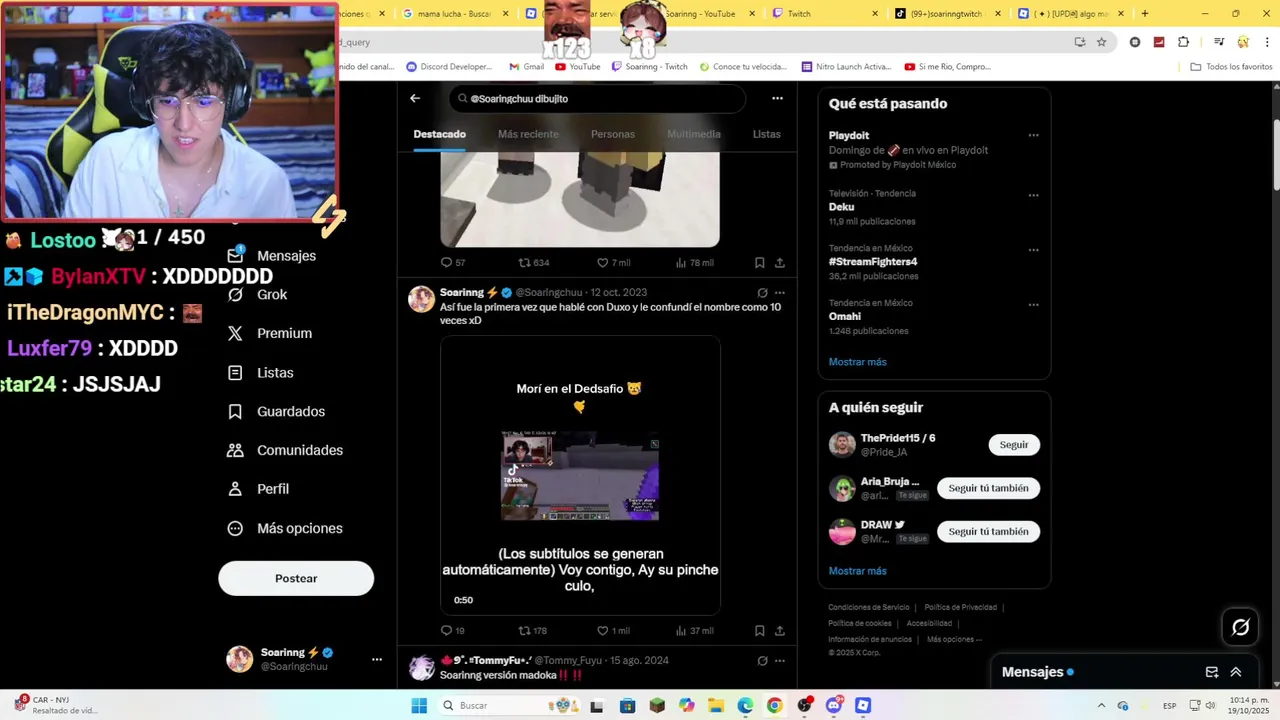Show hidden system tray icons
The image size is (1280, 720).
(1101, 706)
